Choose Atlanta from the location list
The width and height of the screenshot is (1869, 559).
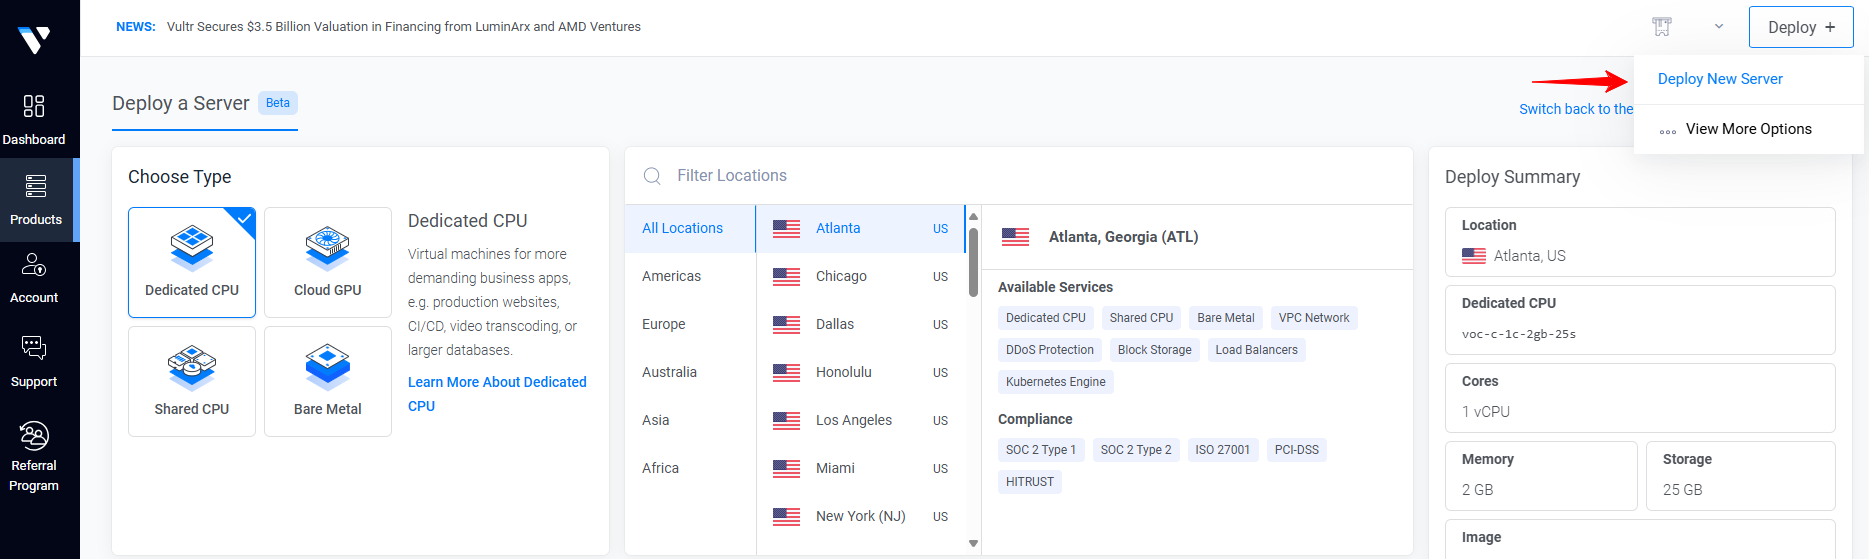[x=861, y=228]
